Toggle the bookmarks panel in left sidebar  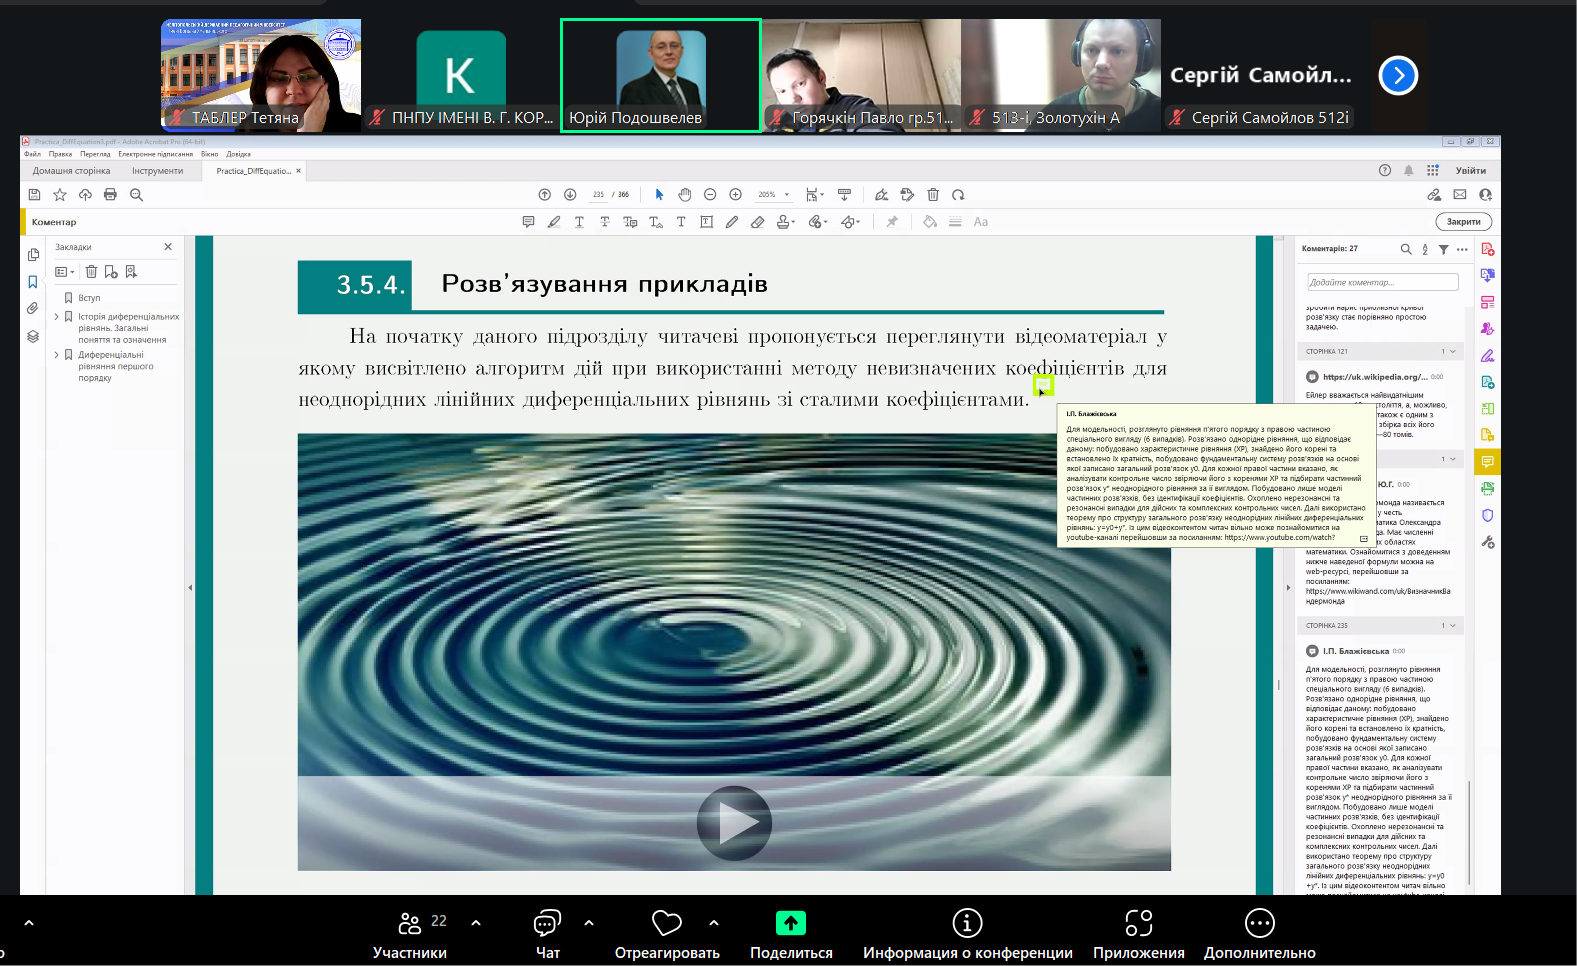coord(33,282)
